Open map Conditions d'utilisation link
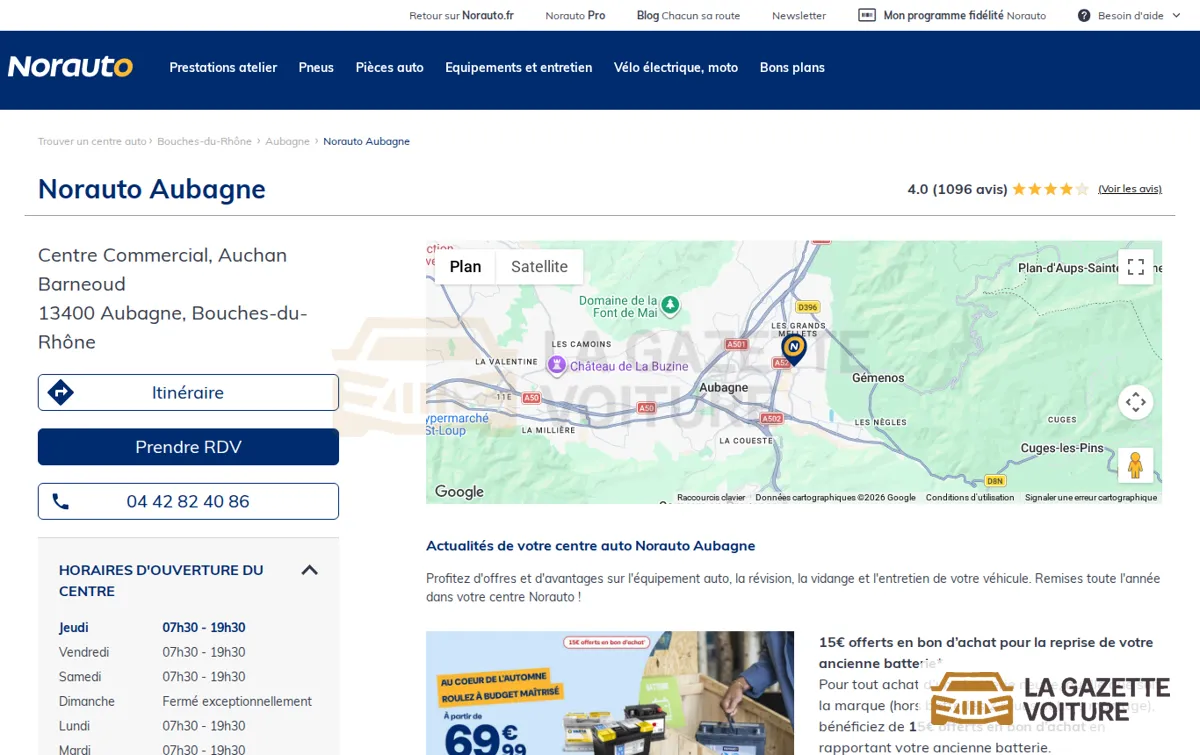 [970, 497]
